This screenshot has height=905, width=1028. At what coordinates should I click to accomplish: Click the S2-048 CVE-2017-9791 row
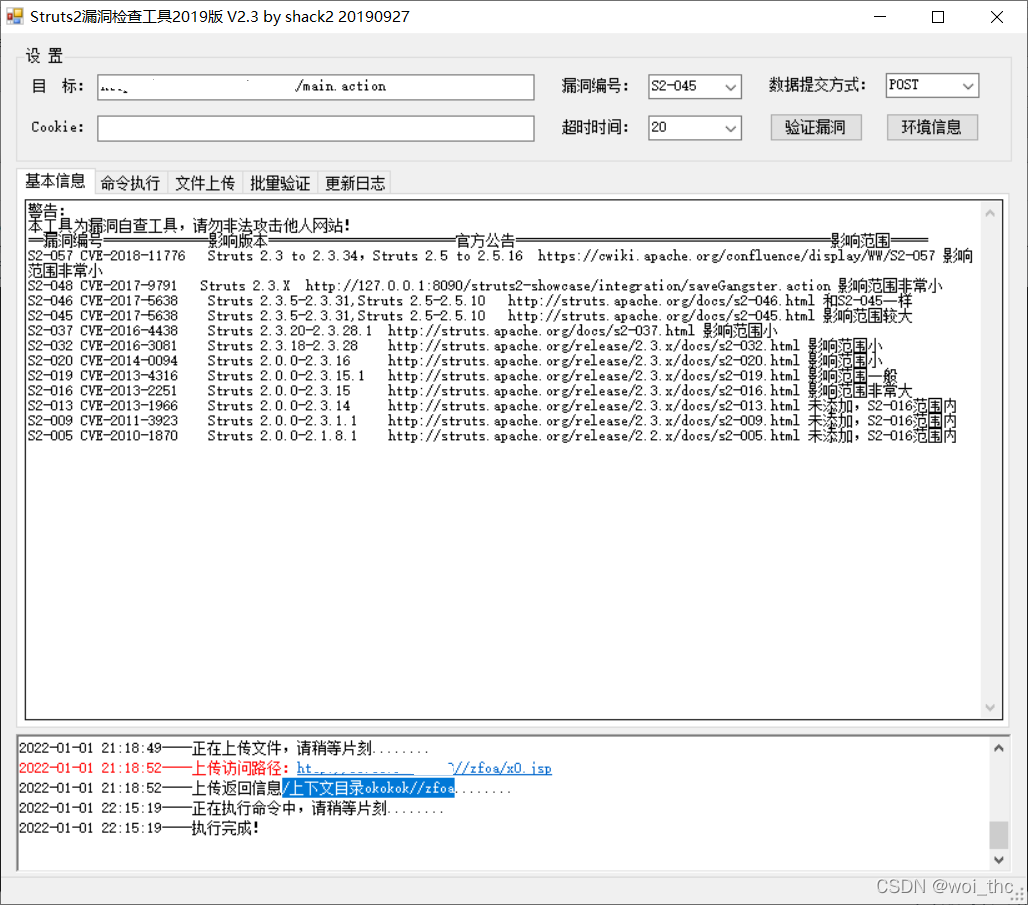[x=485, y=286]
